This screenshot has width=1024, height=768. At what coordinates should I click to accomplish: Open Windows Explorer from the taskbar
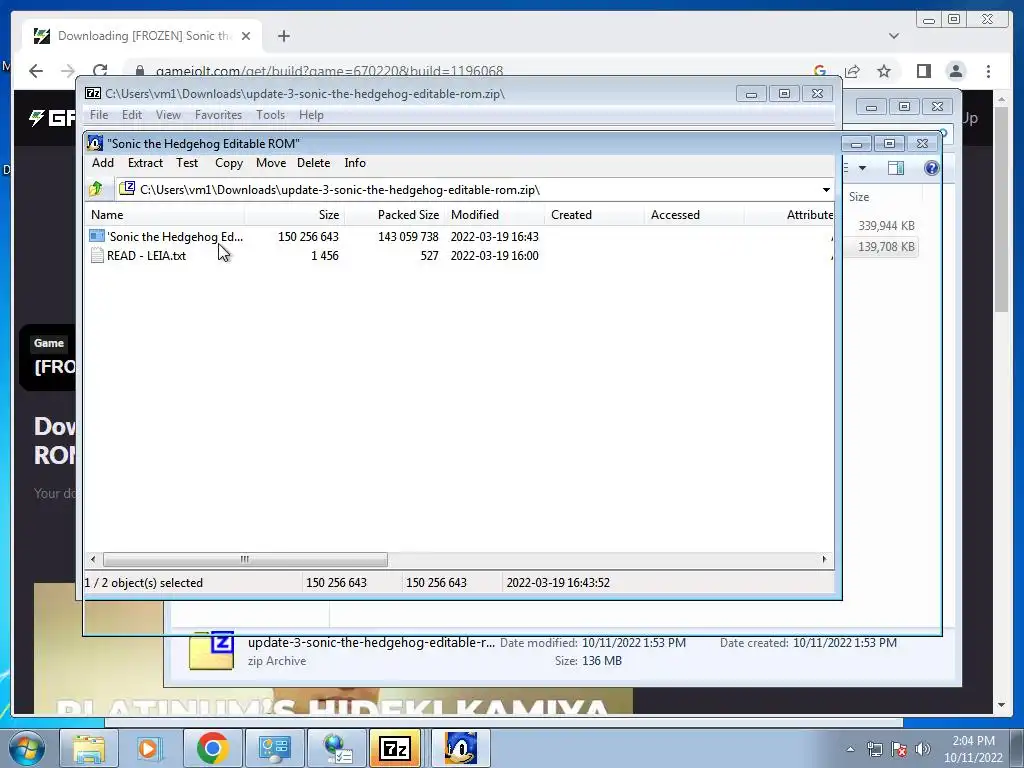point(89,748)
